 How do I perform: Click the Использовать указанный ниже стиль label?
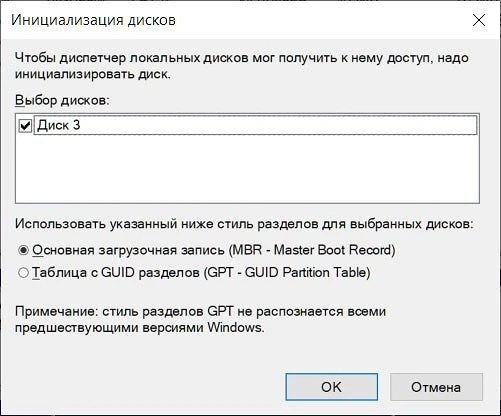(x=244, y=224)
